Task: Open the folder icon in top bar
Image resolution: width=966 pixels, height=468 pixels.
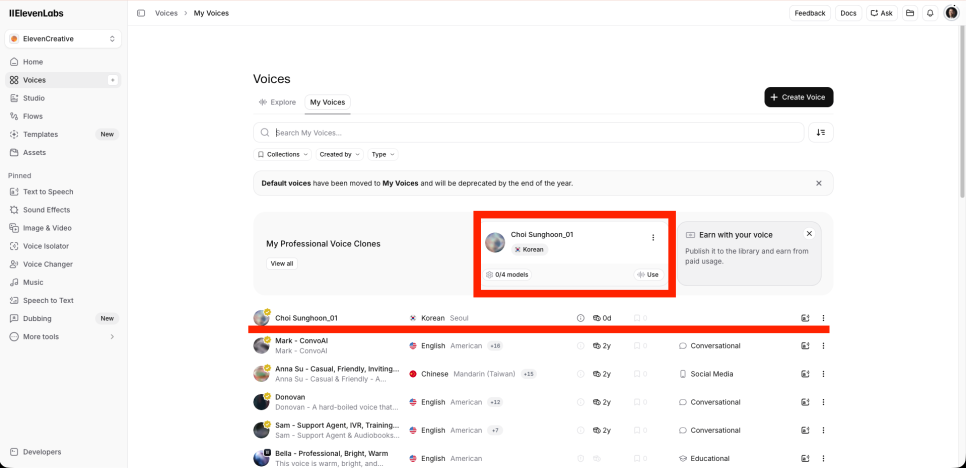Action: [909, 13]
